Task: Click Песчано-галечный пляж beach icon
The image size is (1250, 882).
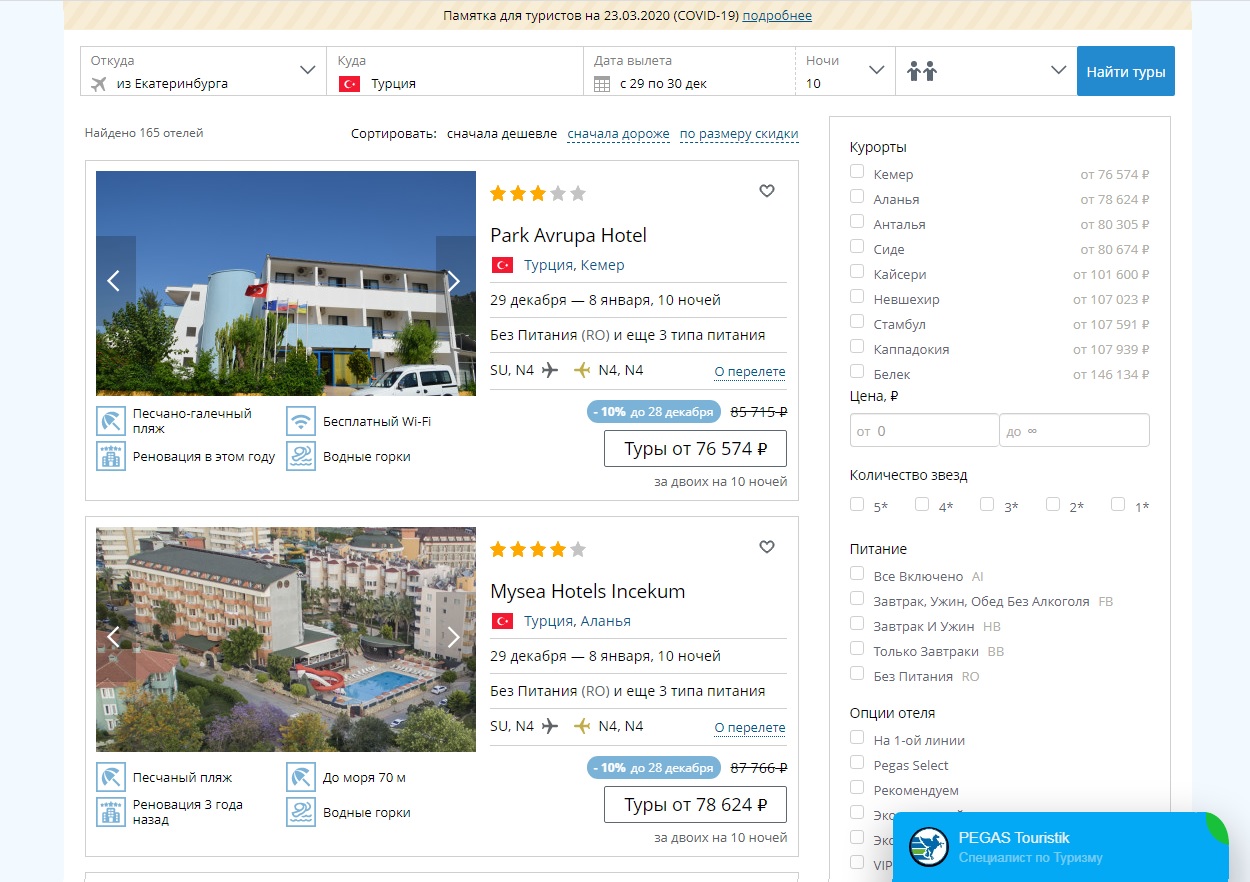Action: point(111,421)
